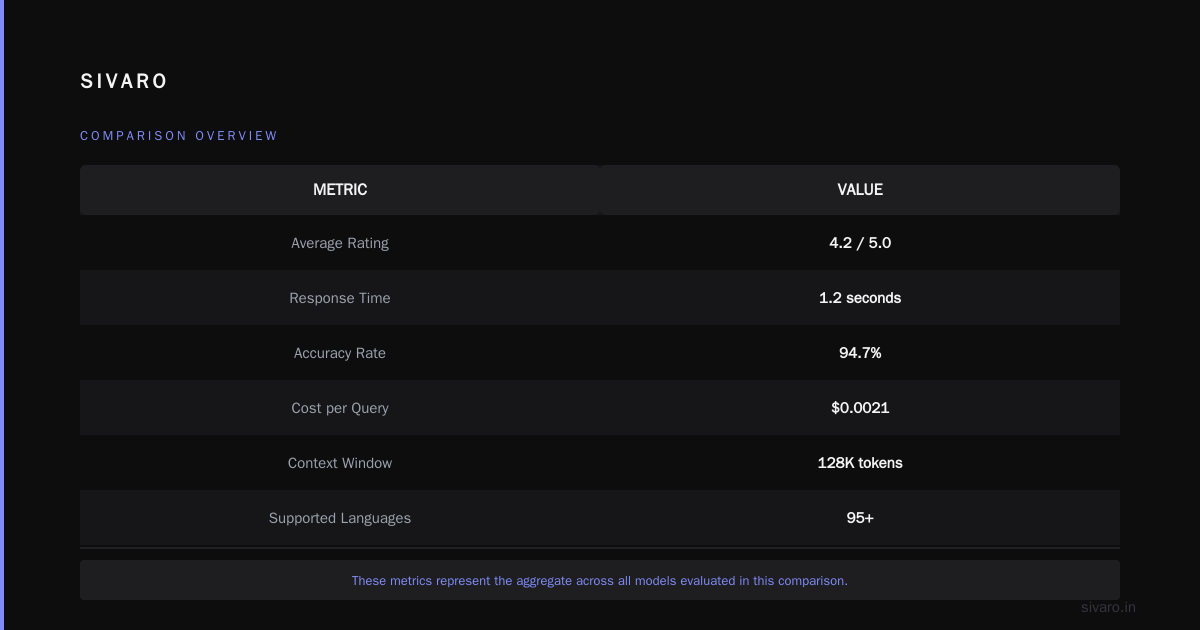Select the Supported Languages cell
The height and width of the screenshot is (630, 1200).
click(340, 518)
